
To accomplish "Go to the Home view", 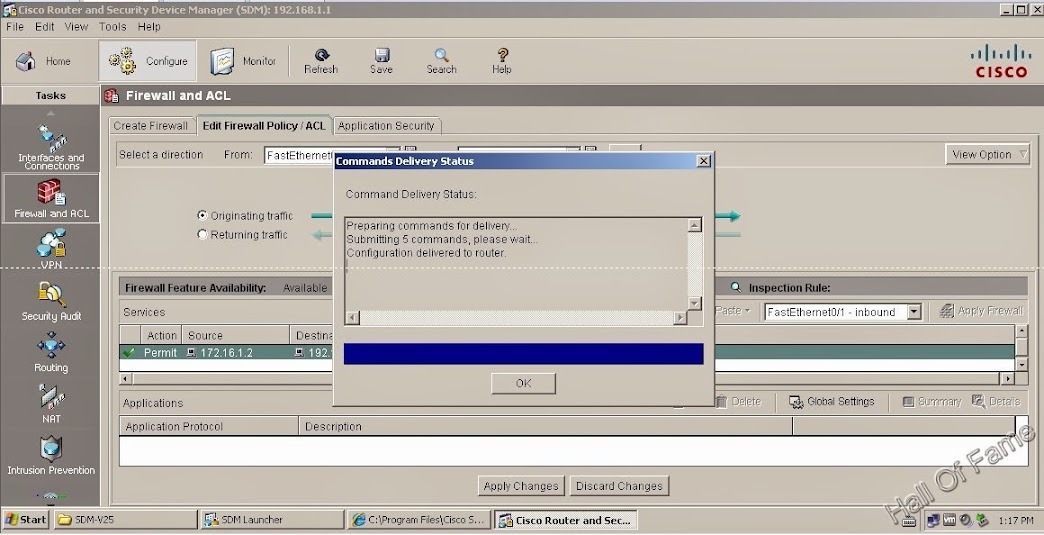I will 43,61.
